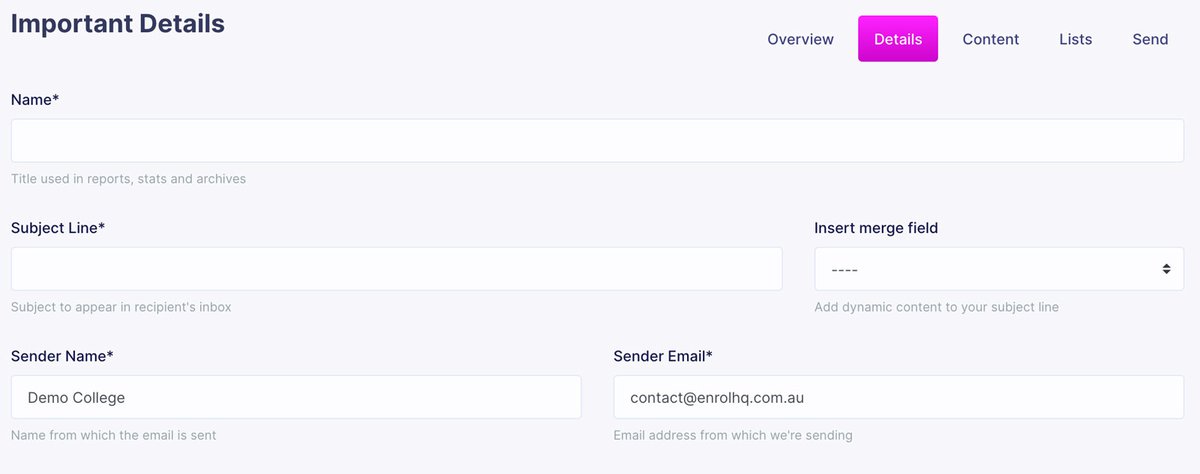This screenshot has width=1200, height=474.
Task: Click the Subject Line* label
Action: click(x=58, y=227)
